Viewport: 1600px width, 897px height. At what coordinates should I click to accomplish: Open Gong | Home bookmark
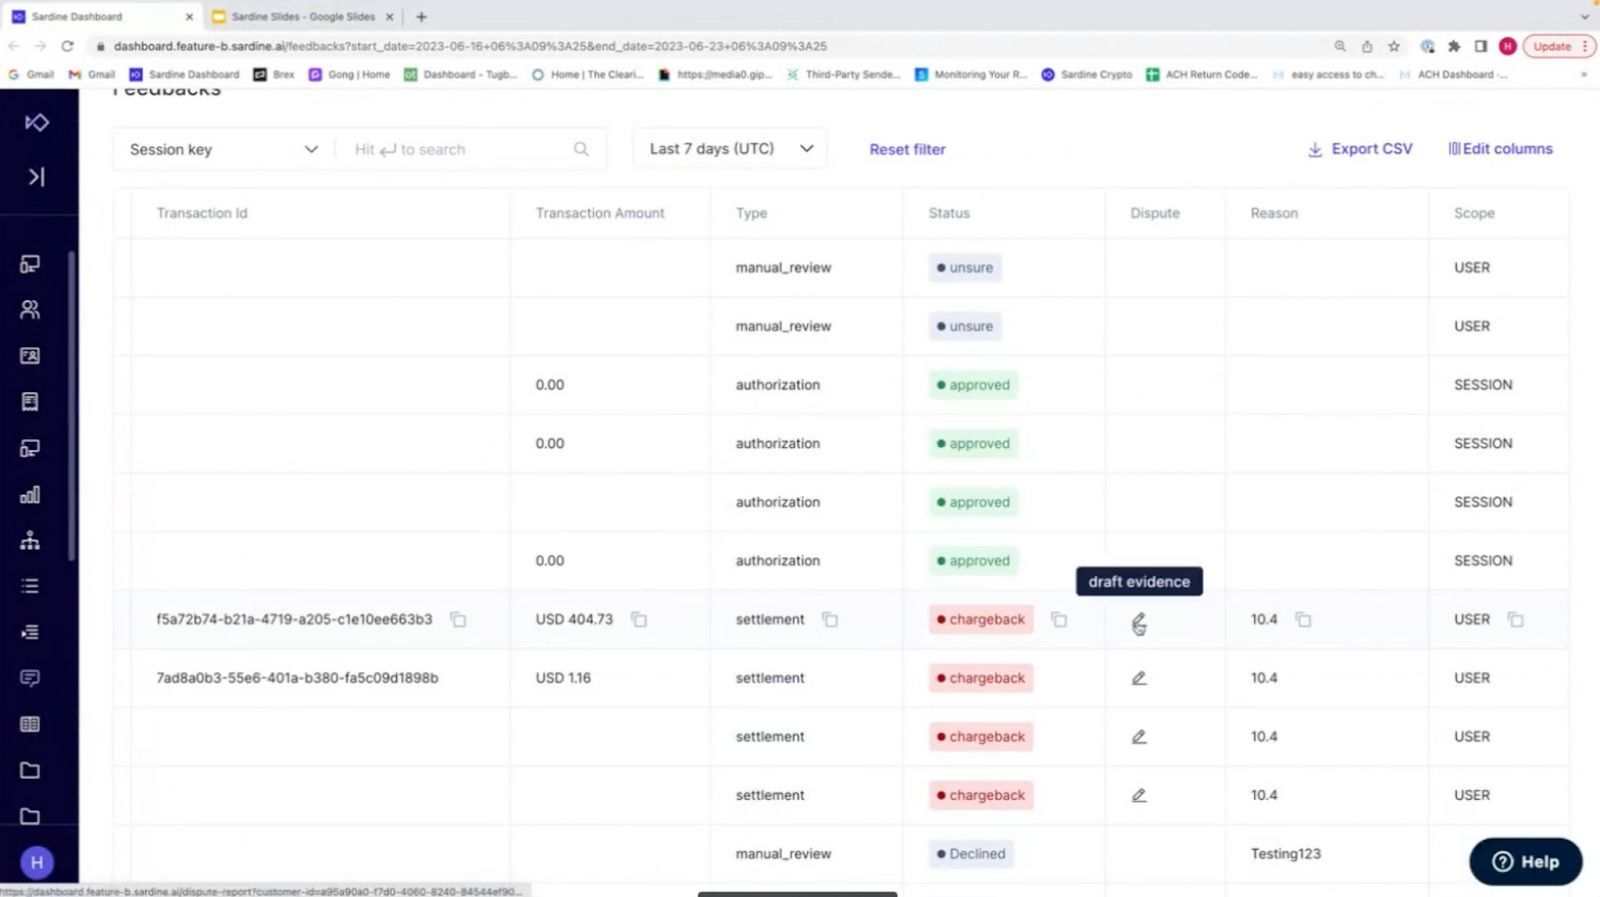[x=349, y=74]
